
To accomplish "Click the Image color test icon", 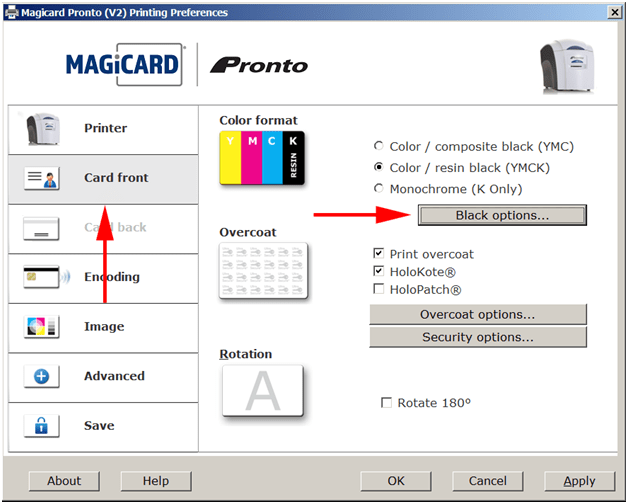I will coord(42,327).
